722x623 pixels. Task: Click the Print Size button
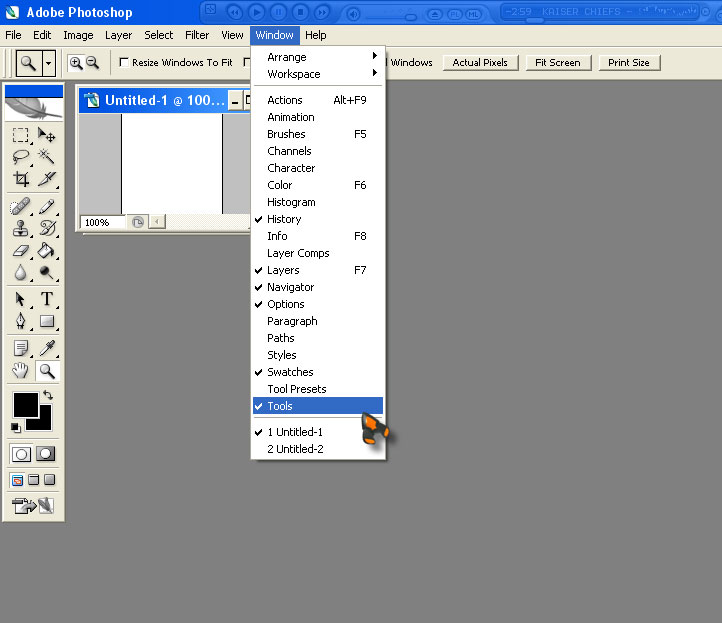coord(629,63)
